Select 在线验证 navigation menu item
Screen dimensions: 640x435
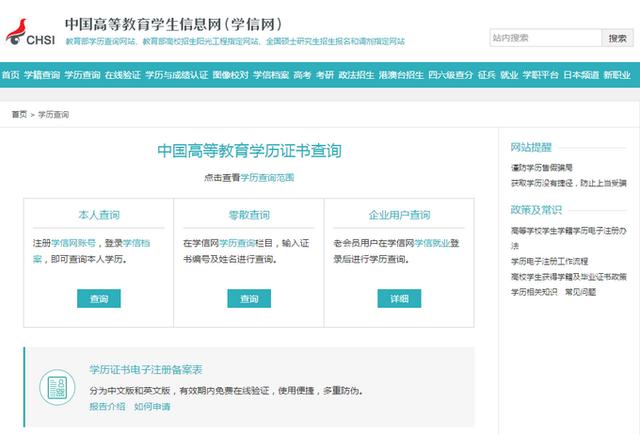point(122,75)
